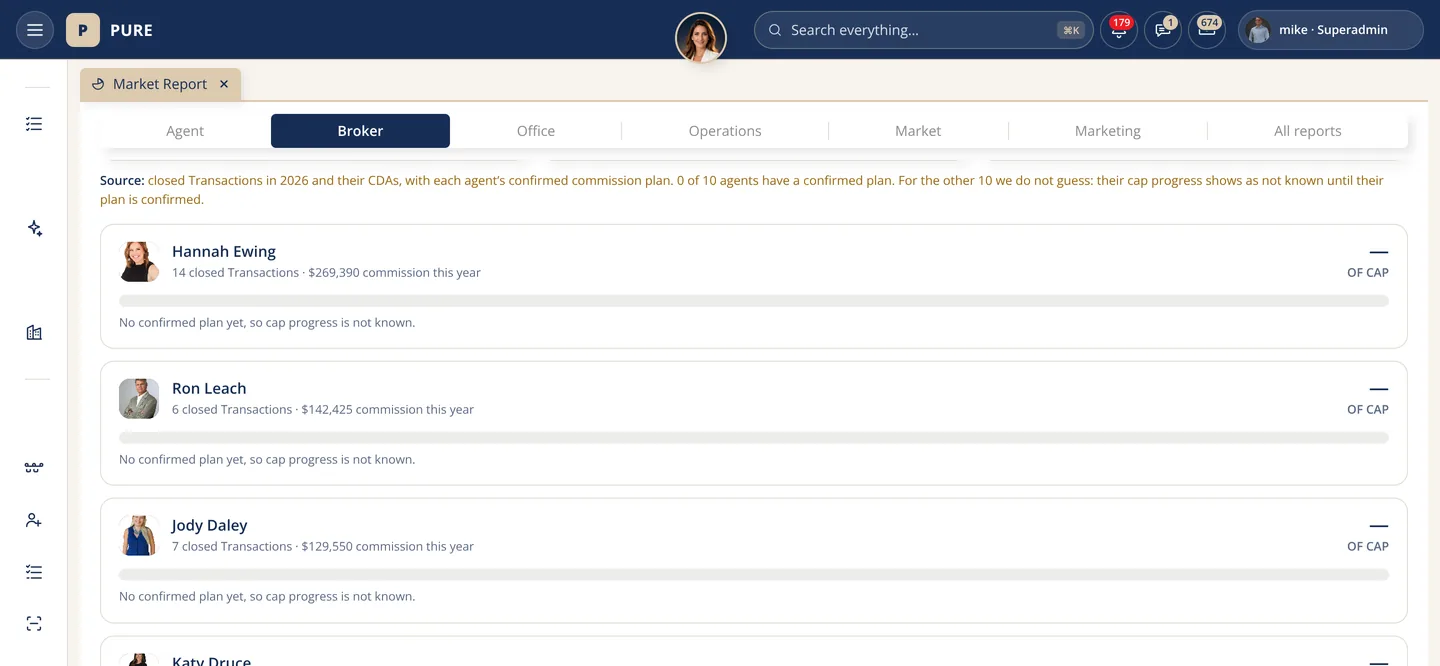
Task: Click Jody Daley's profile photo
Action: (x=139, y=535)
